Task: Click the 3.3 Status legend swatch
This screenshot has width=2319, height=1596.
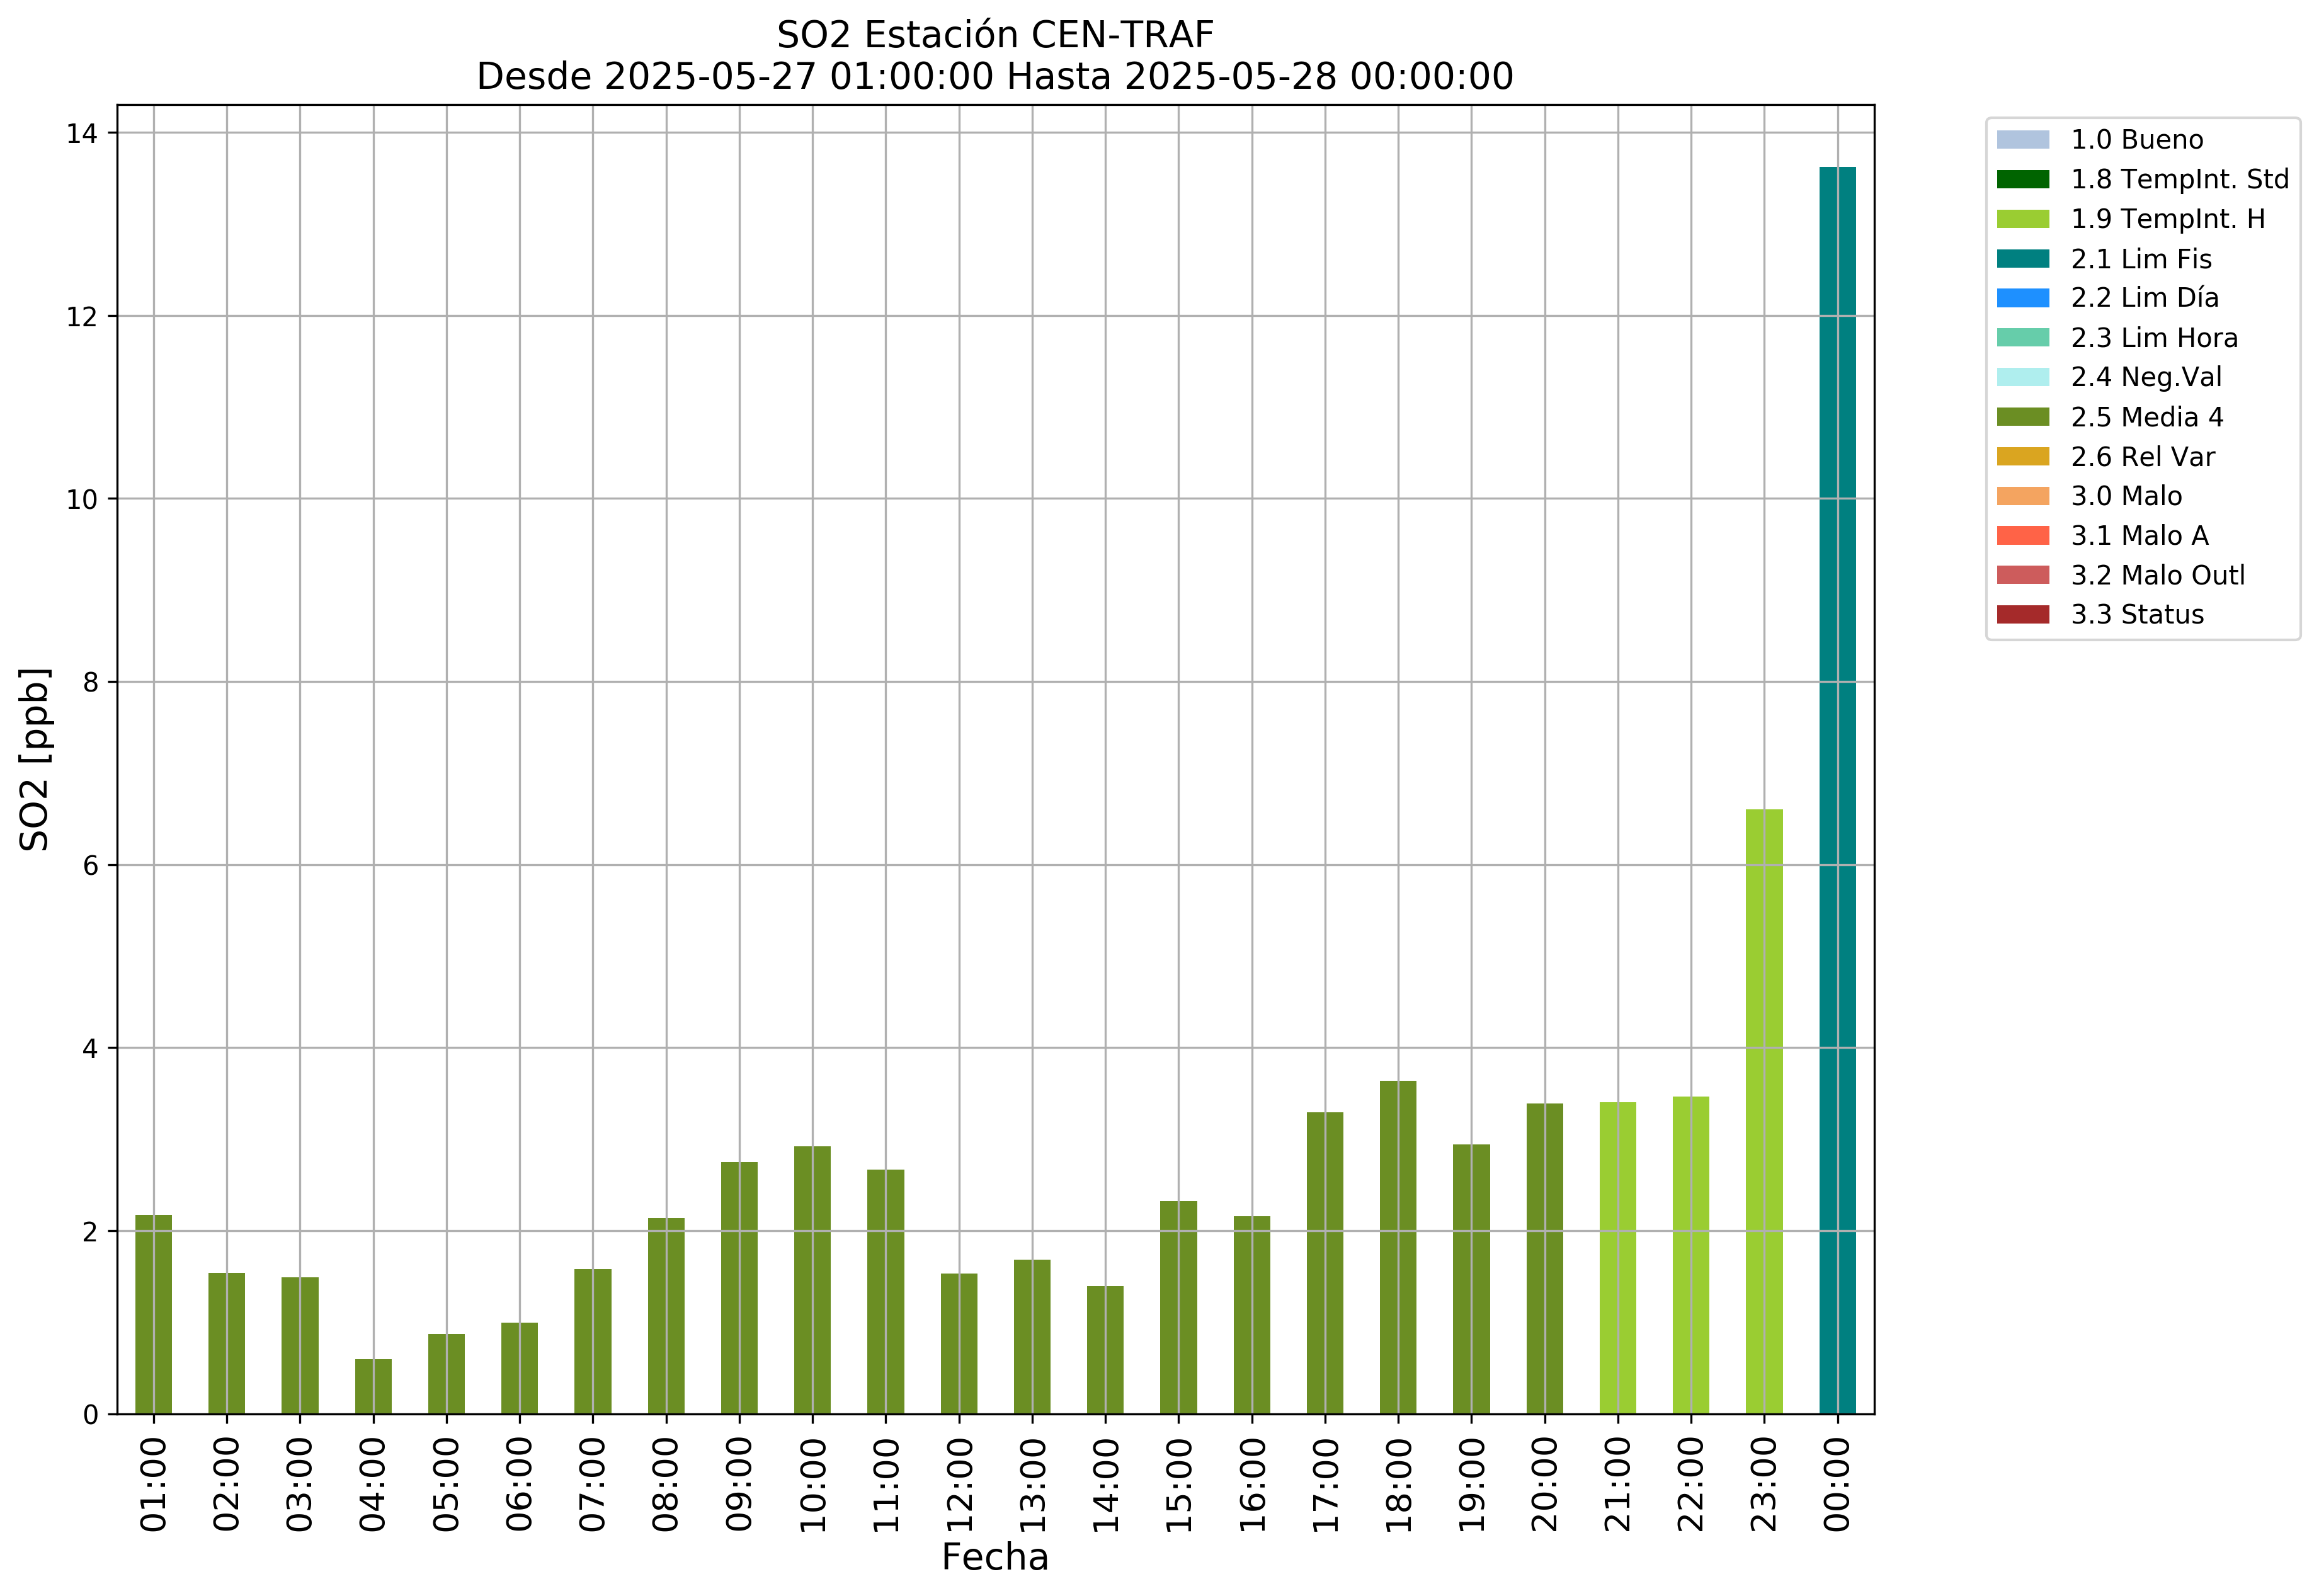Action: click(x=2022, y=615)
